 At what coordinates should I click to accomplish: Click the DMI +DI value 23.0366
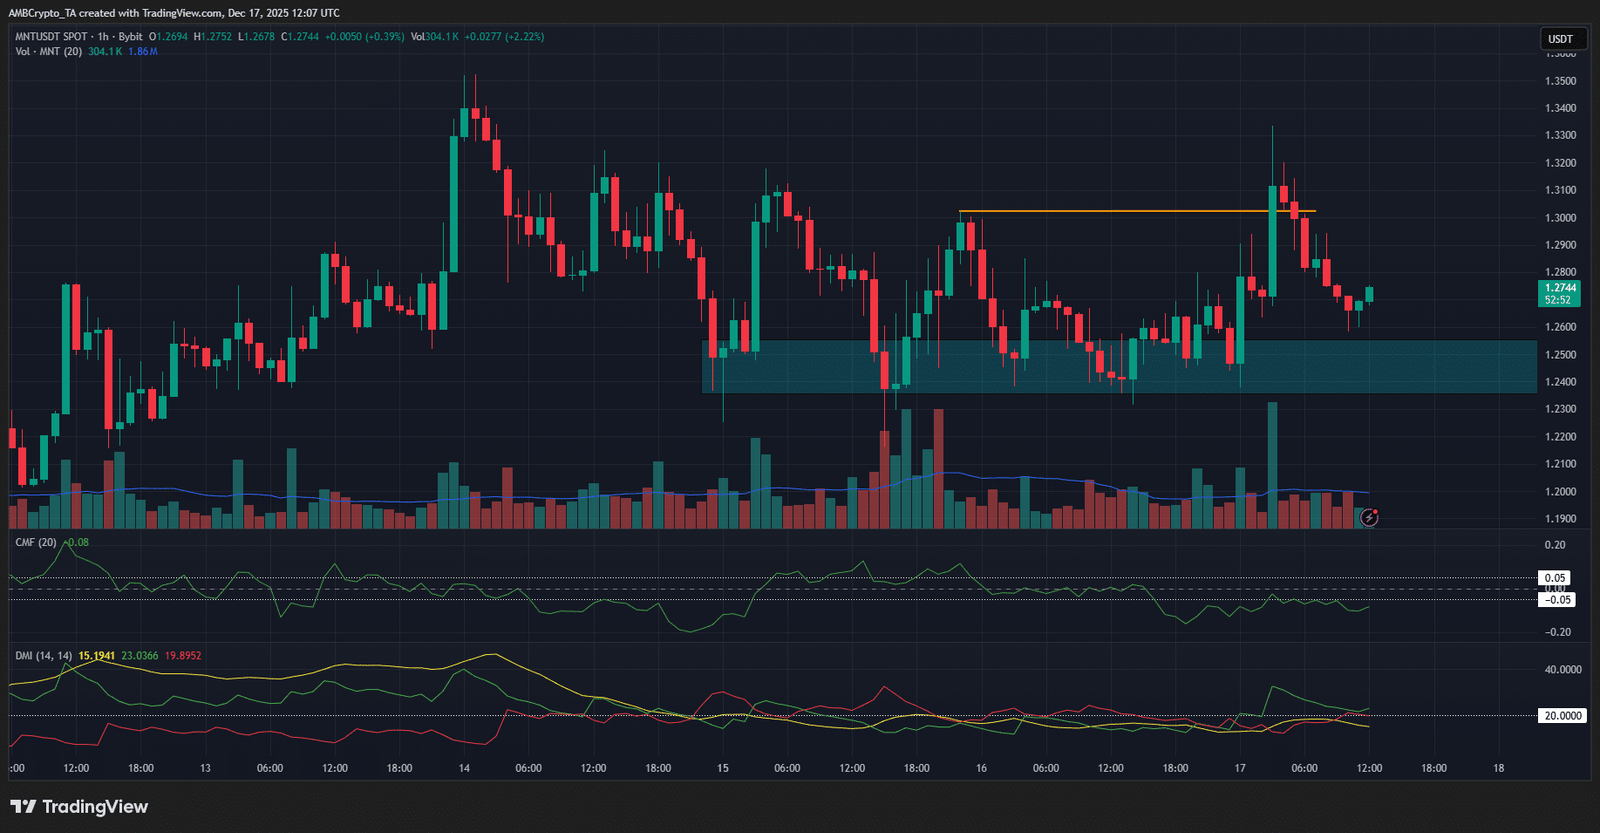pyautogui.click(x=140, y=656)
